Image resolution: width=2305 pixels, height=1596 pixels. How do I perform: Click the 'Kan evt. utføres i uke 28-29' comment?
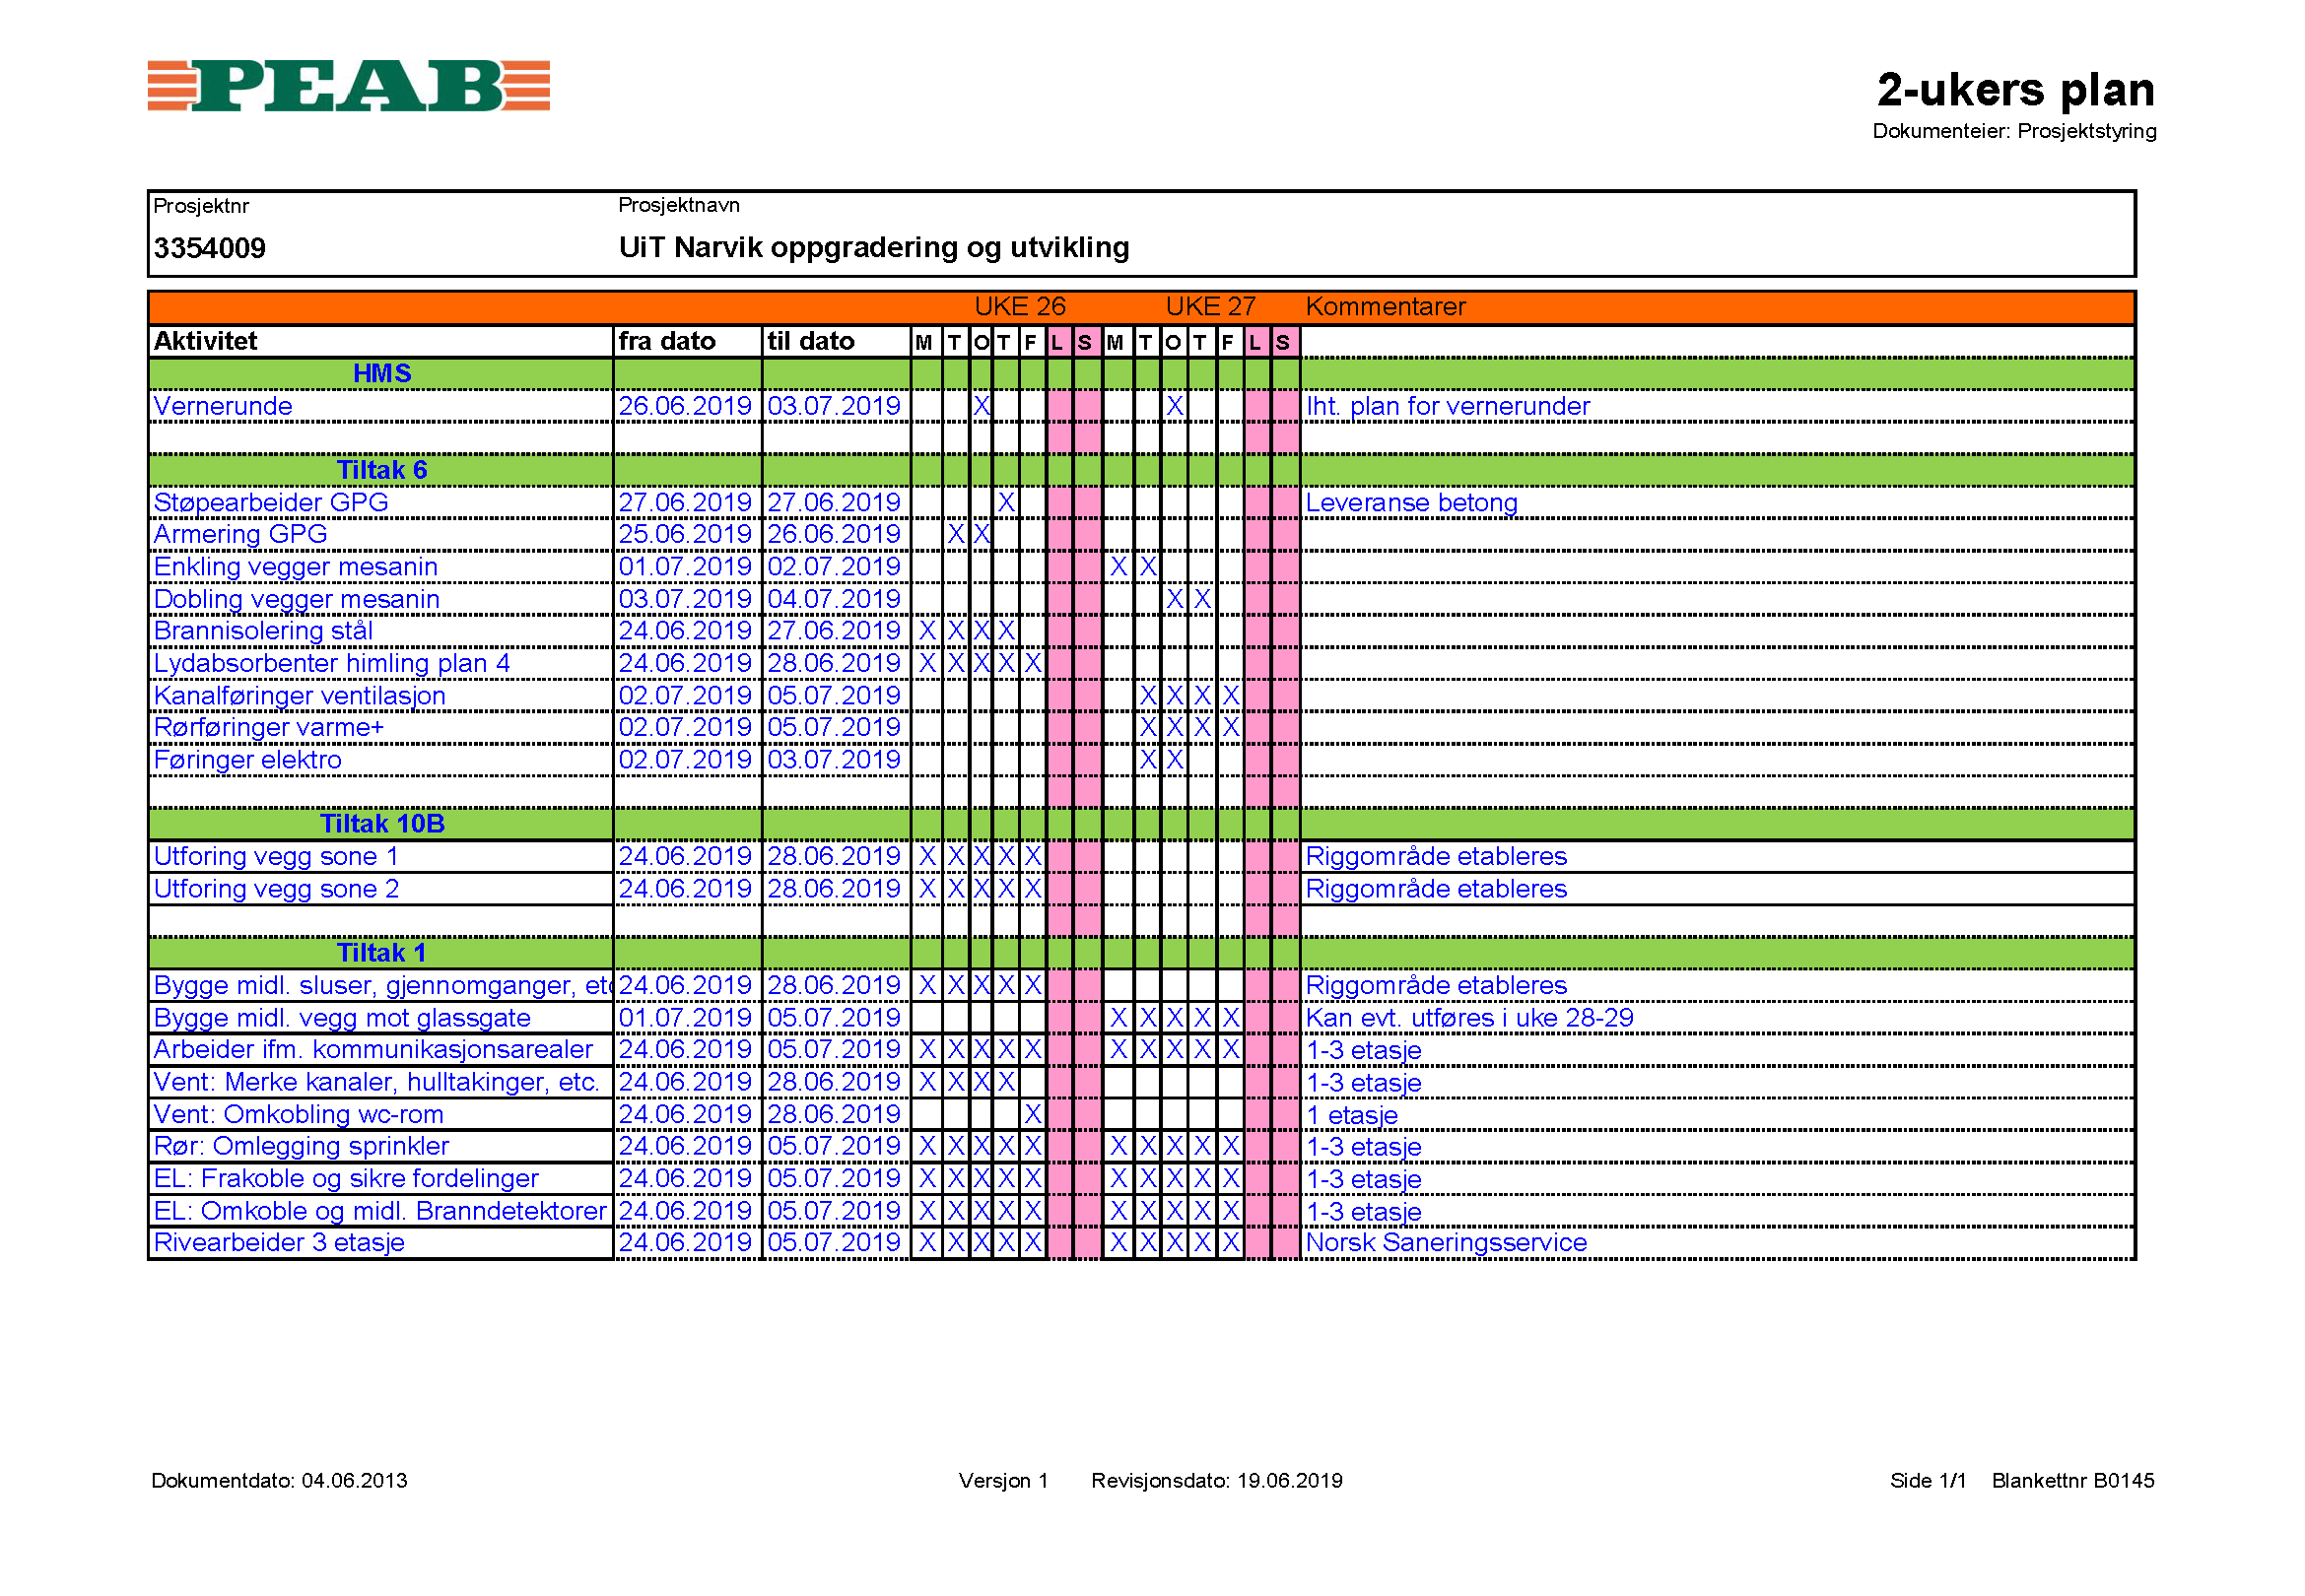[x=1468, y=1018]
